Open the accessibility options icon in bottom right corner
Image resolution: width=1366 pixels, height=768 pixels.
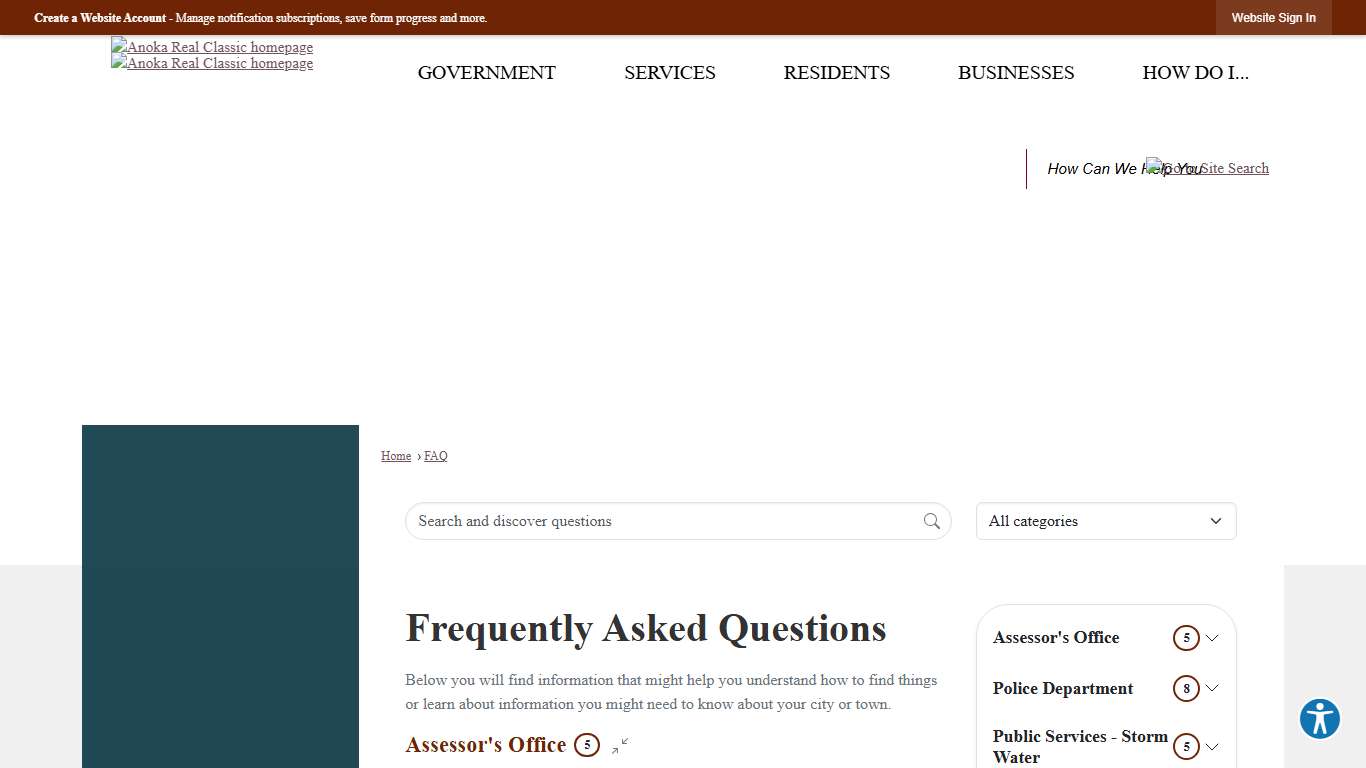coord(1319,718)
